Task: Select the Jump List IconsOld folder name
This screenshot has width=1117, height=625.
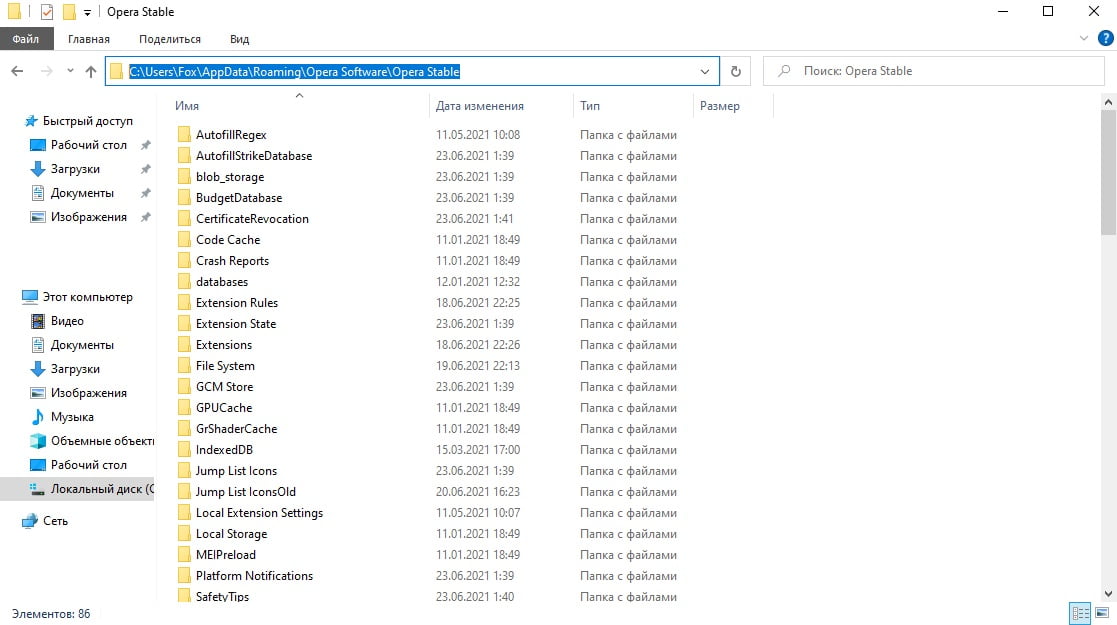Action: tap(246, 492)
